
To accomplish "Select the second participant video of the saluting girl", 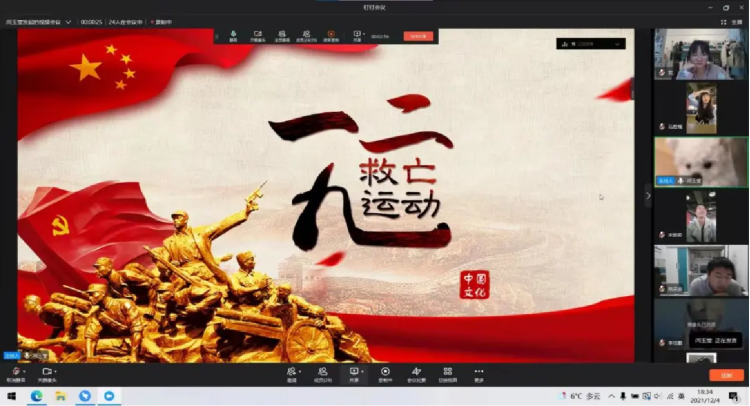I will pos(701,108).
